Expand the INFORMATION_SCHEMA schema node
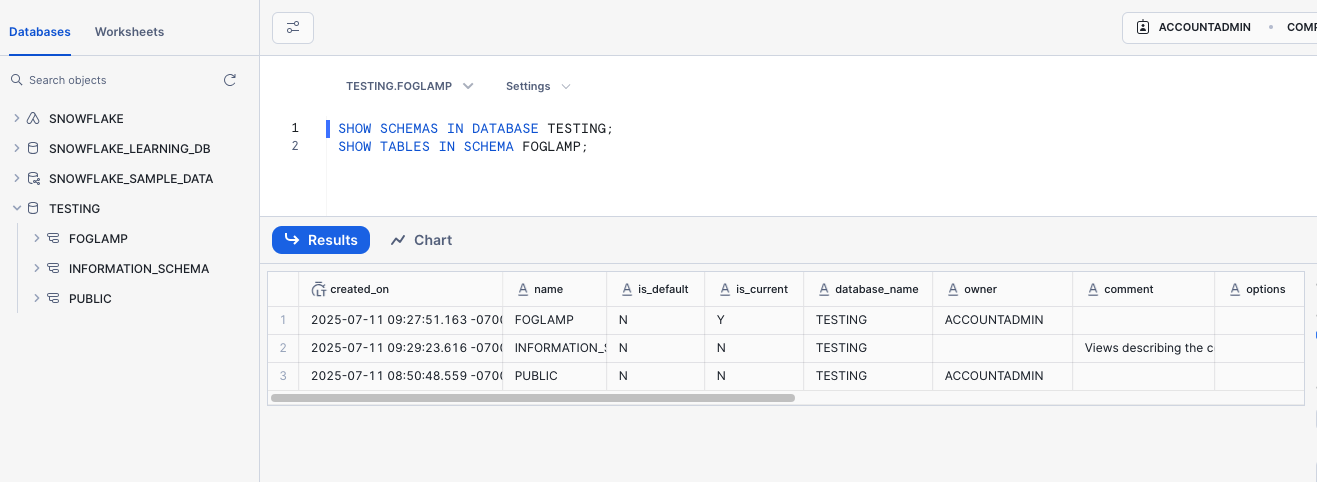Image resolution: width=1317 pixels, height=482 pixels. 36,269
